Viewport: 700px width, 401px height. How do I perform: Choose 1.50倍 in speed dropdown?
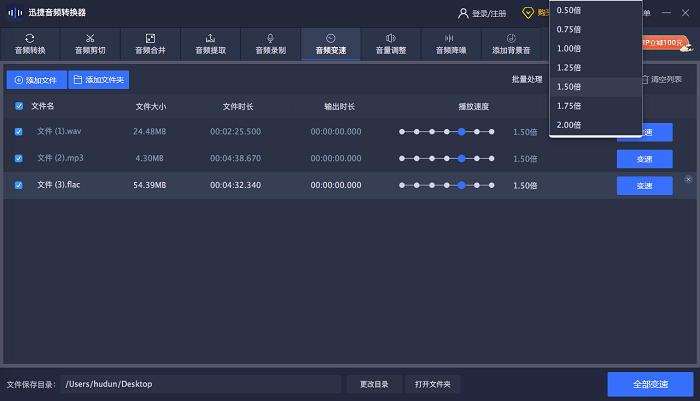(596, 87)
